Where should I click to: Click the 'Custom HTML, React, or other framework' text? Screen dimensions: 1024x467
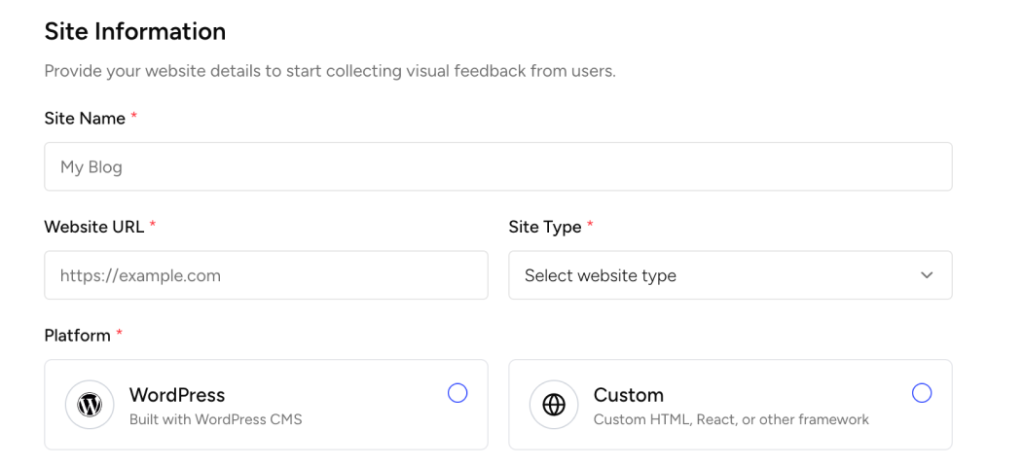pyautogui.click(x=731, y=419)
